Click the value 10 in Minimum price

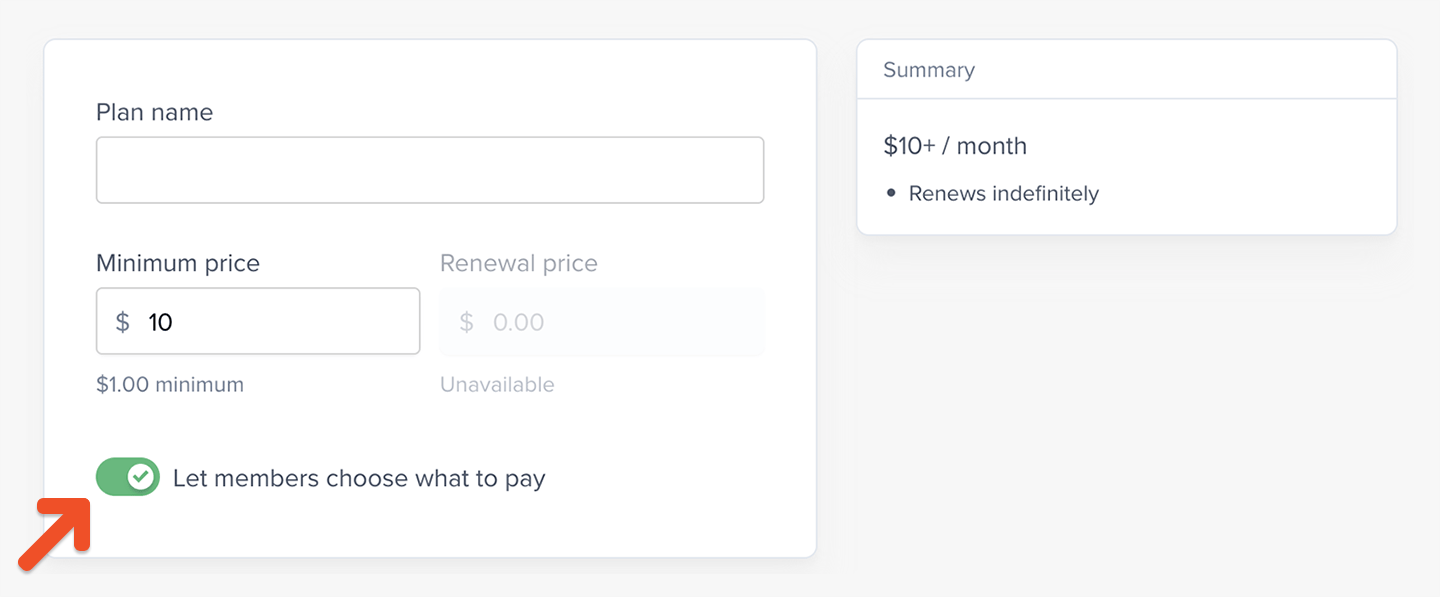pyautogui.click(x=160, y=322)
